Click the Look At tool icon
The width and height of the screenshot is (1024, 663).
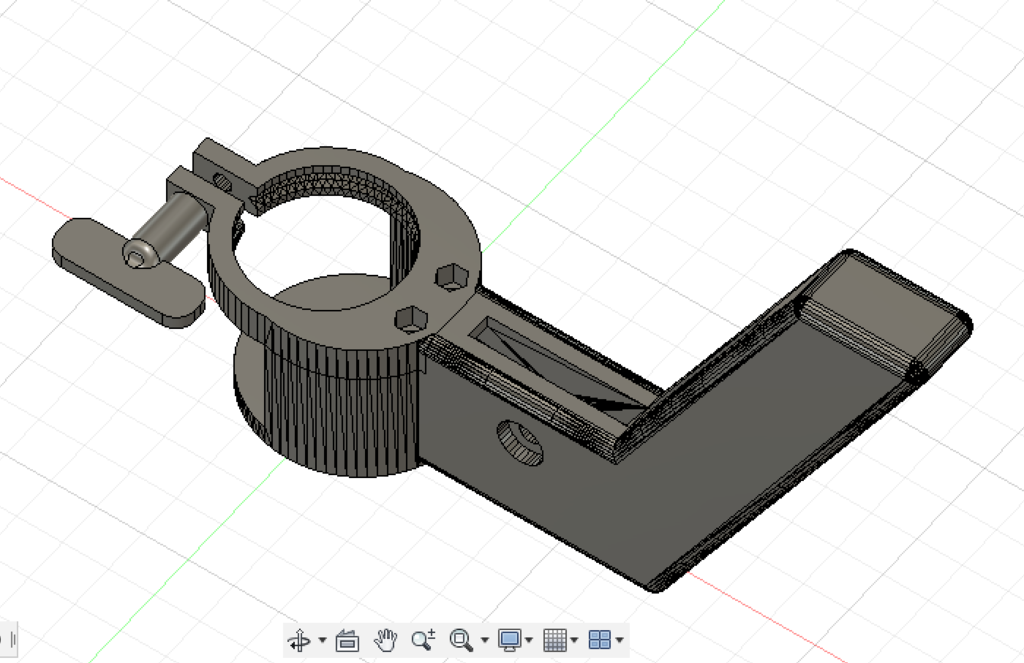[347, 640]
